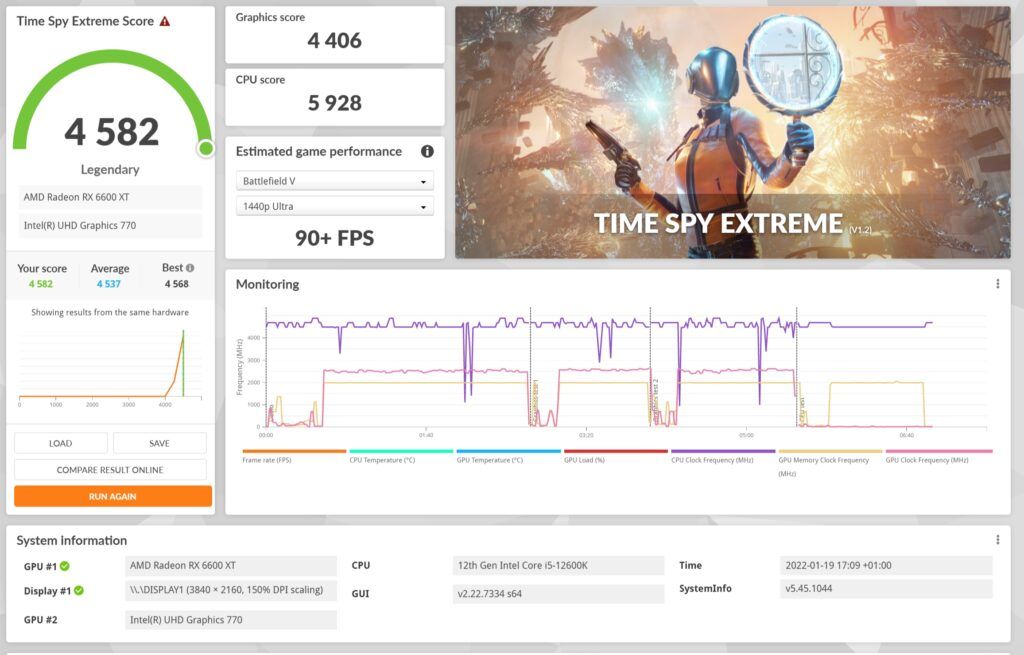The width and height of the screenshot is (1024, 655).
Task: Click the System information heading
Action: click(72, 540)
